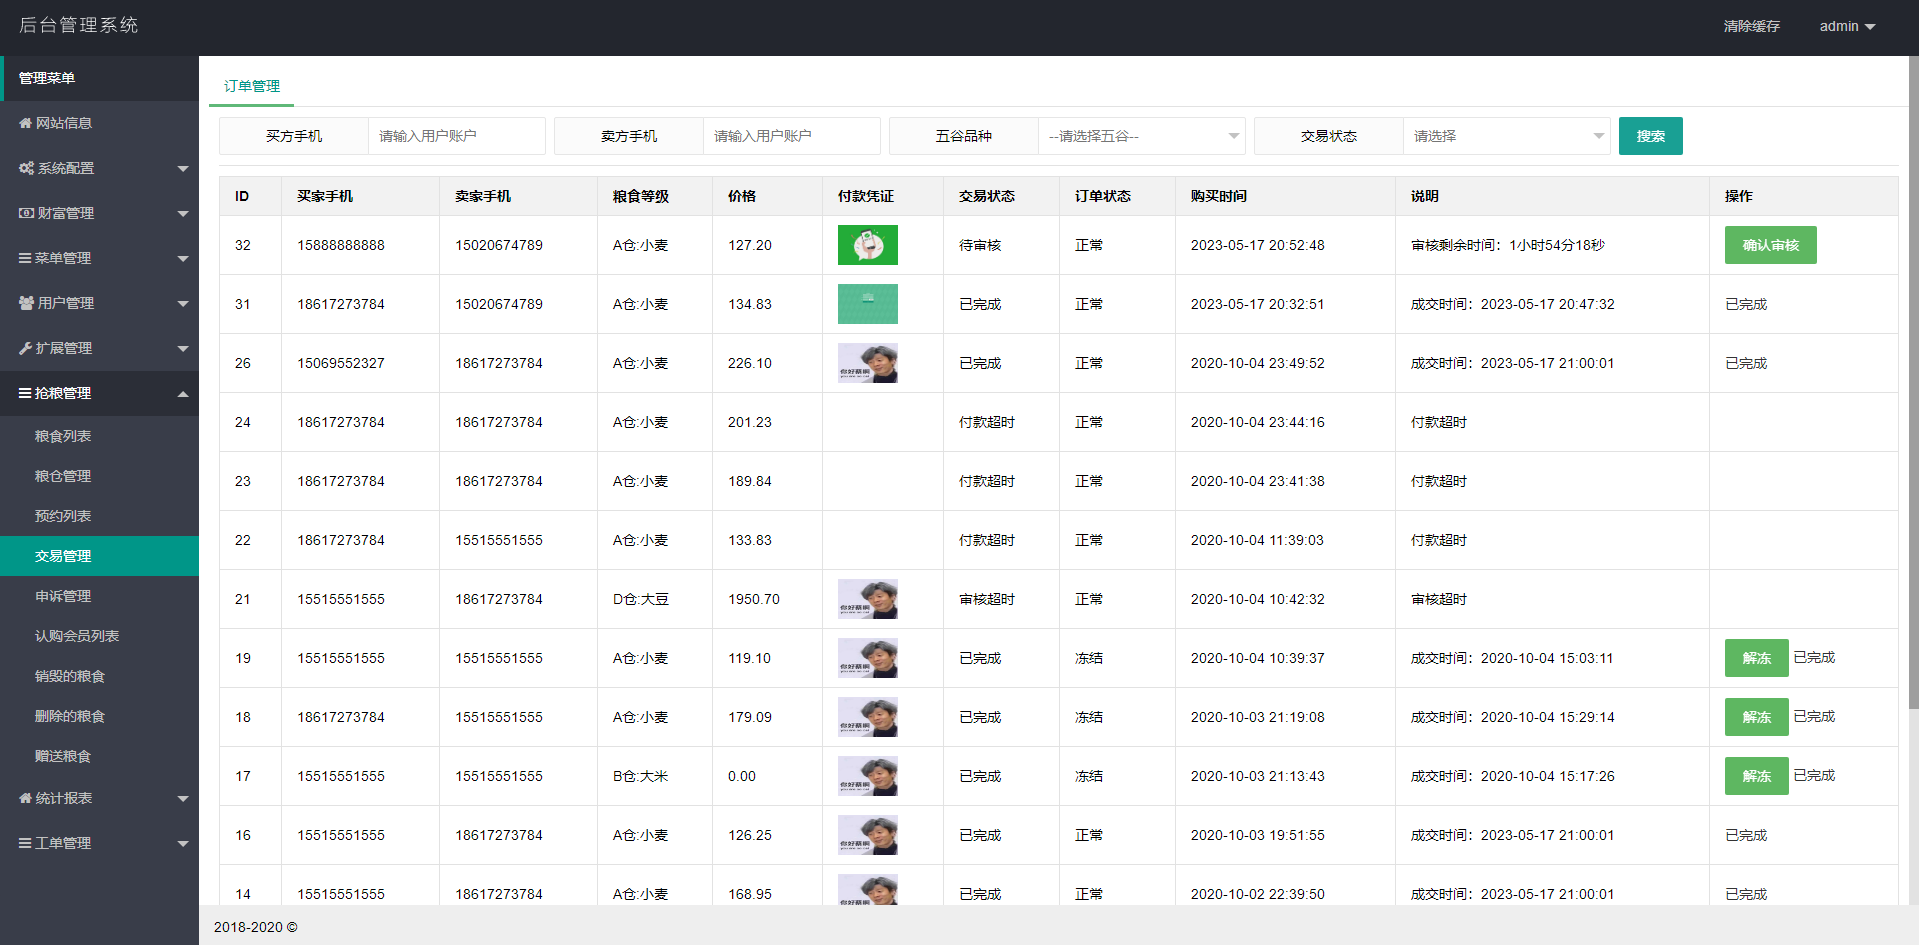The height and width of the screenshot is (945, 1919).
Task: Open the admin user dropdown
Action: point(1846,26)
